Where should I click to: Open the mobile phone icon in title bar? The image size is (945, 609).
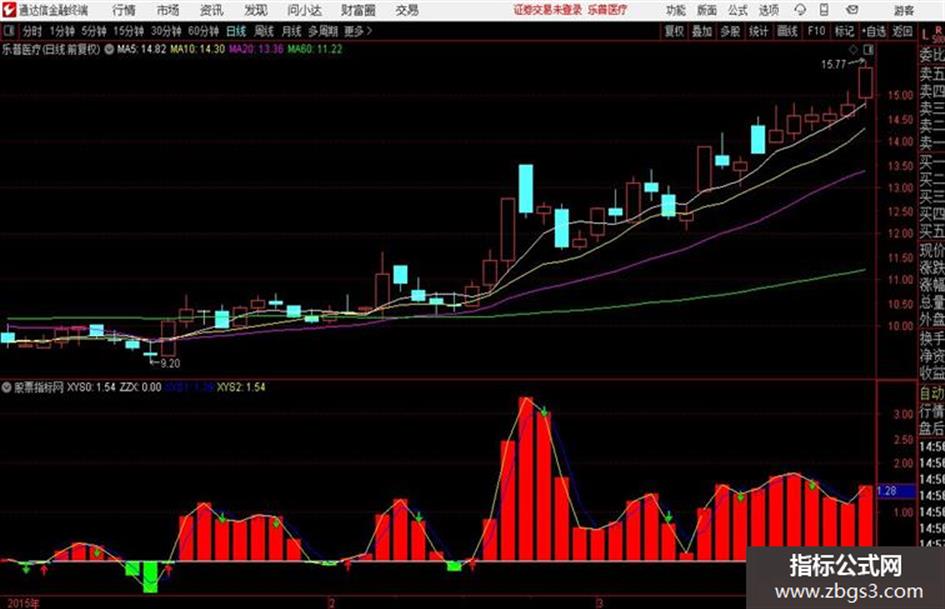(824, 10)
